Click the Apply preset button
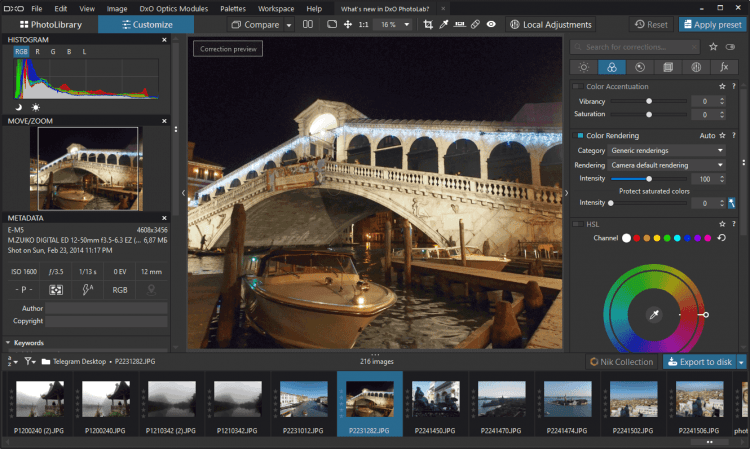Screen dimensions: 750x449 pyautogui.click(x=711, y=24)
